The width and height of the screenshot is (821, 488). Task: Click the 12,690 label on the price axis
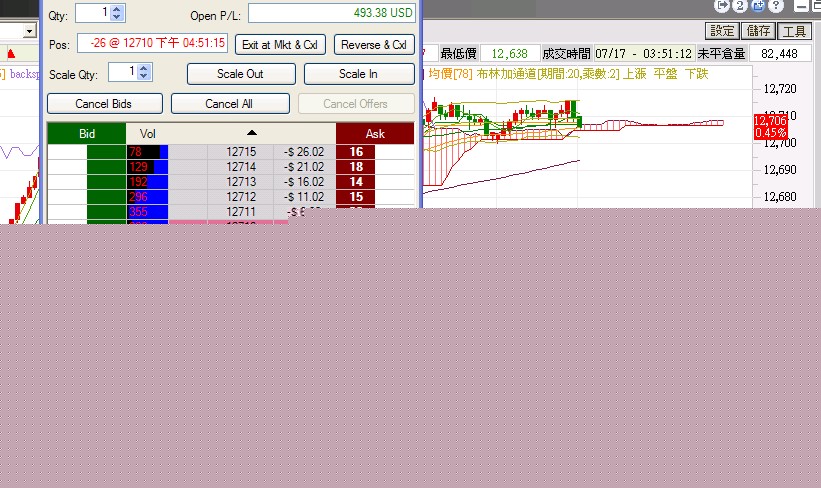click(780, 170)
